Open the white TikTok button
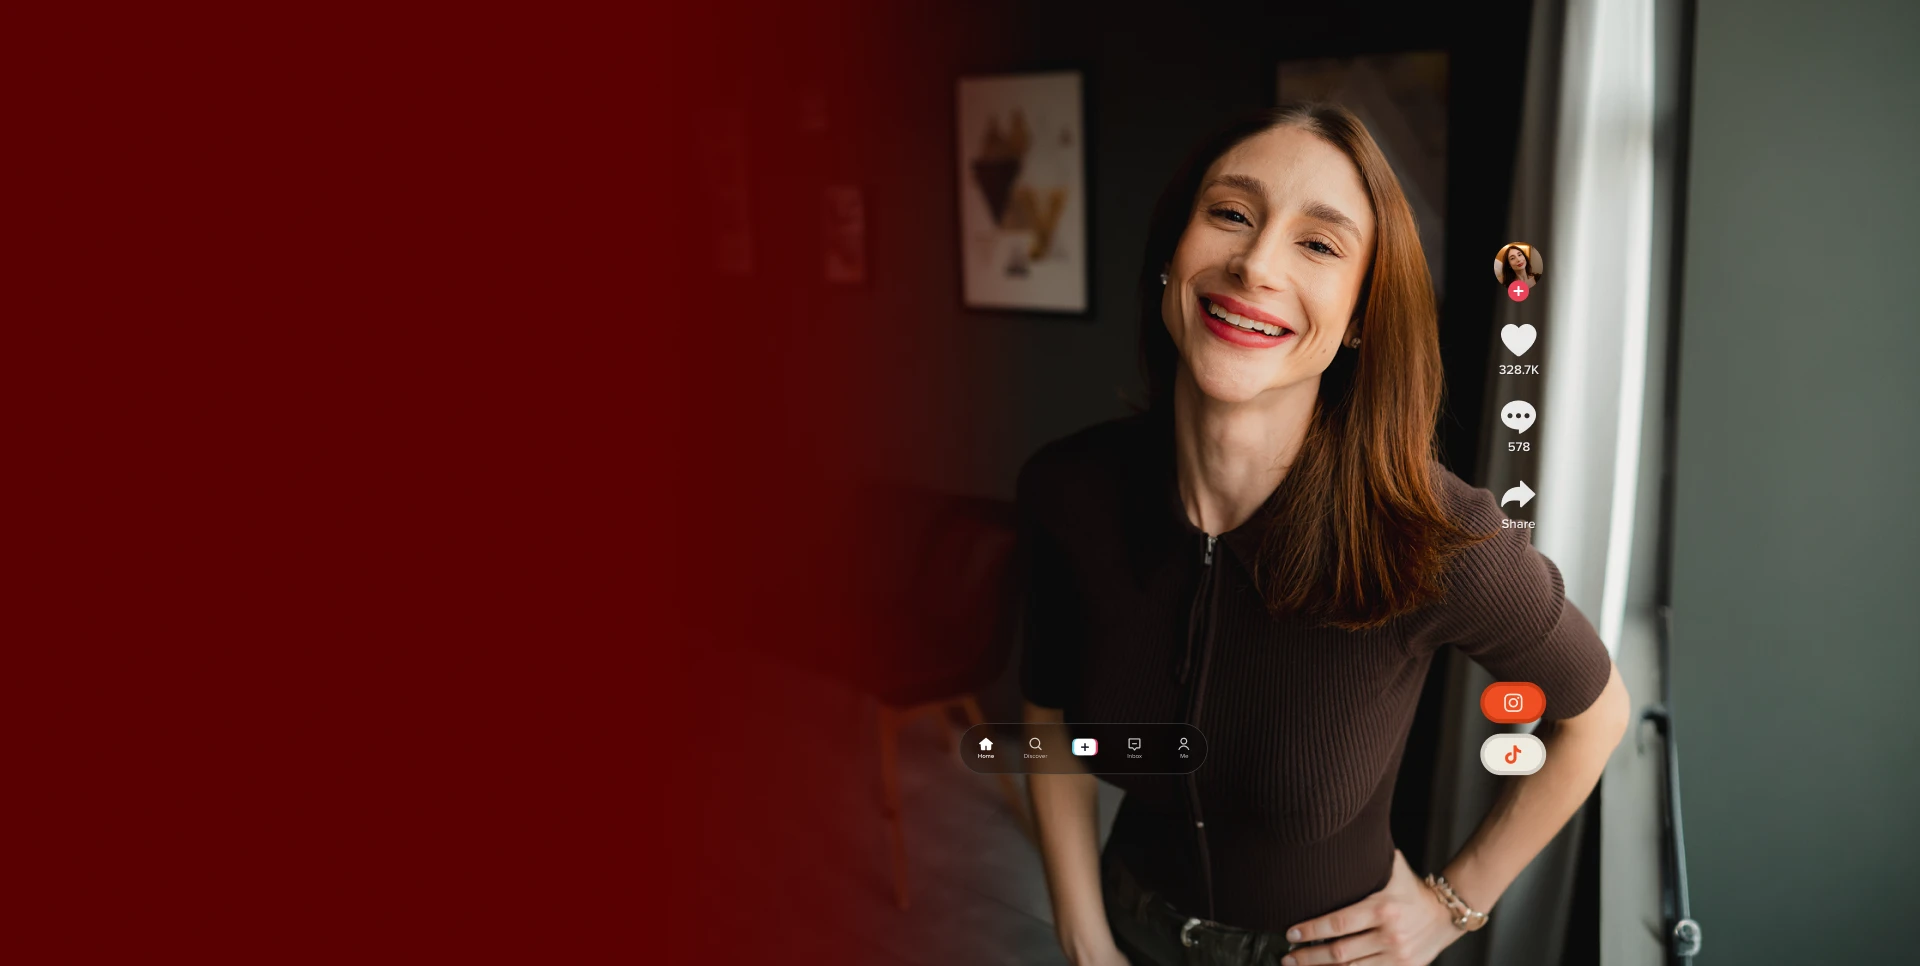This screenshot has height=966, width=1920. (x=1513, y=755)
